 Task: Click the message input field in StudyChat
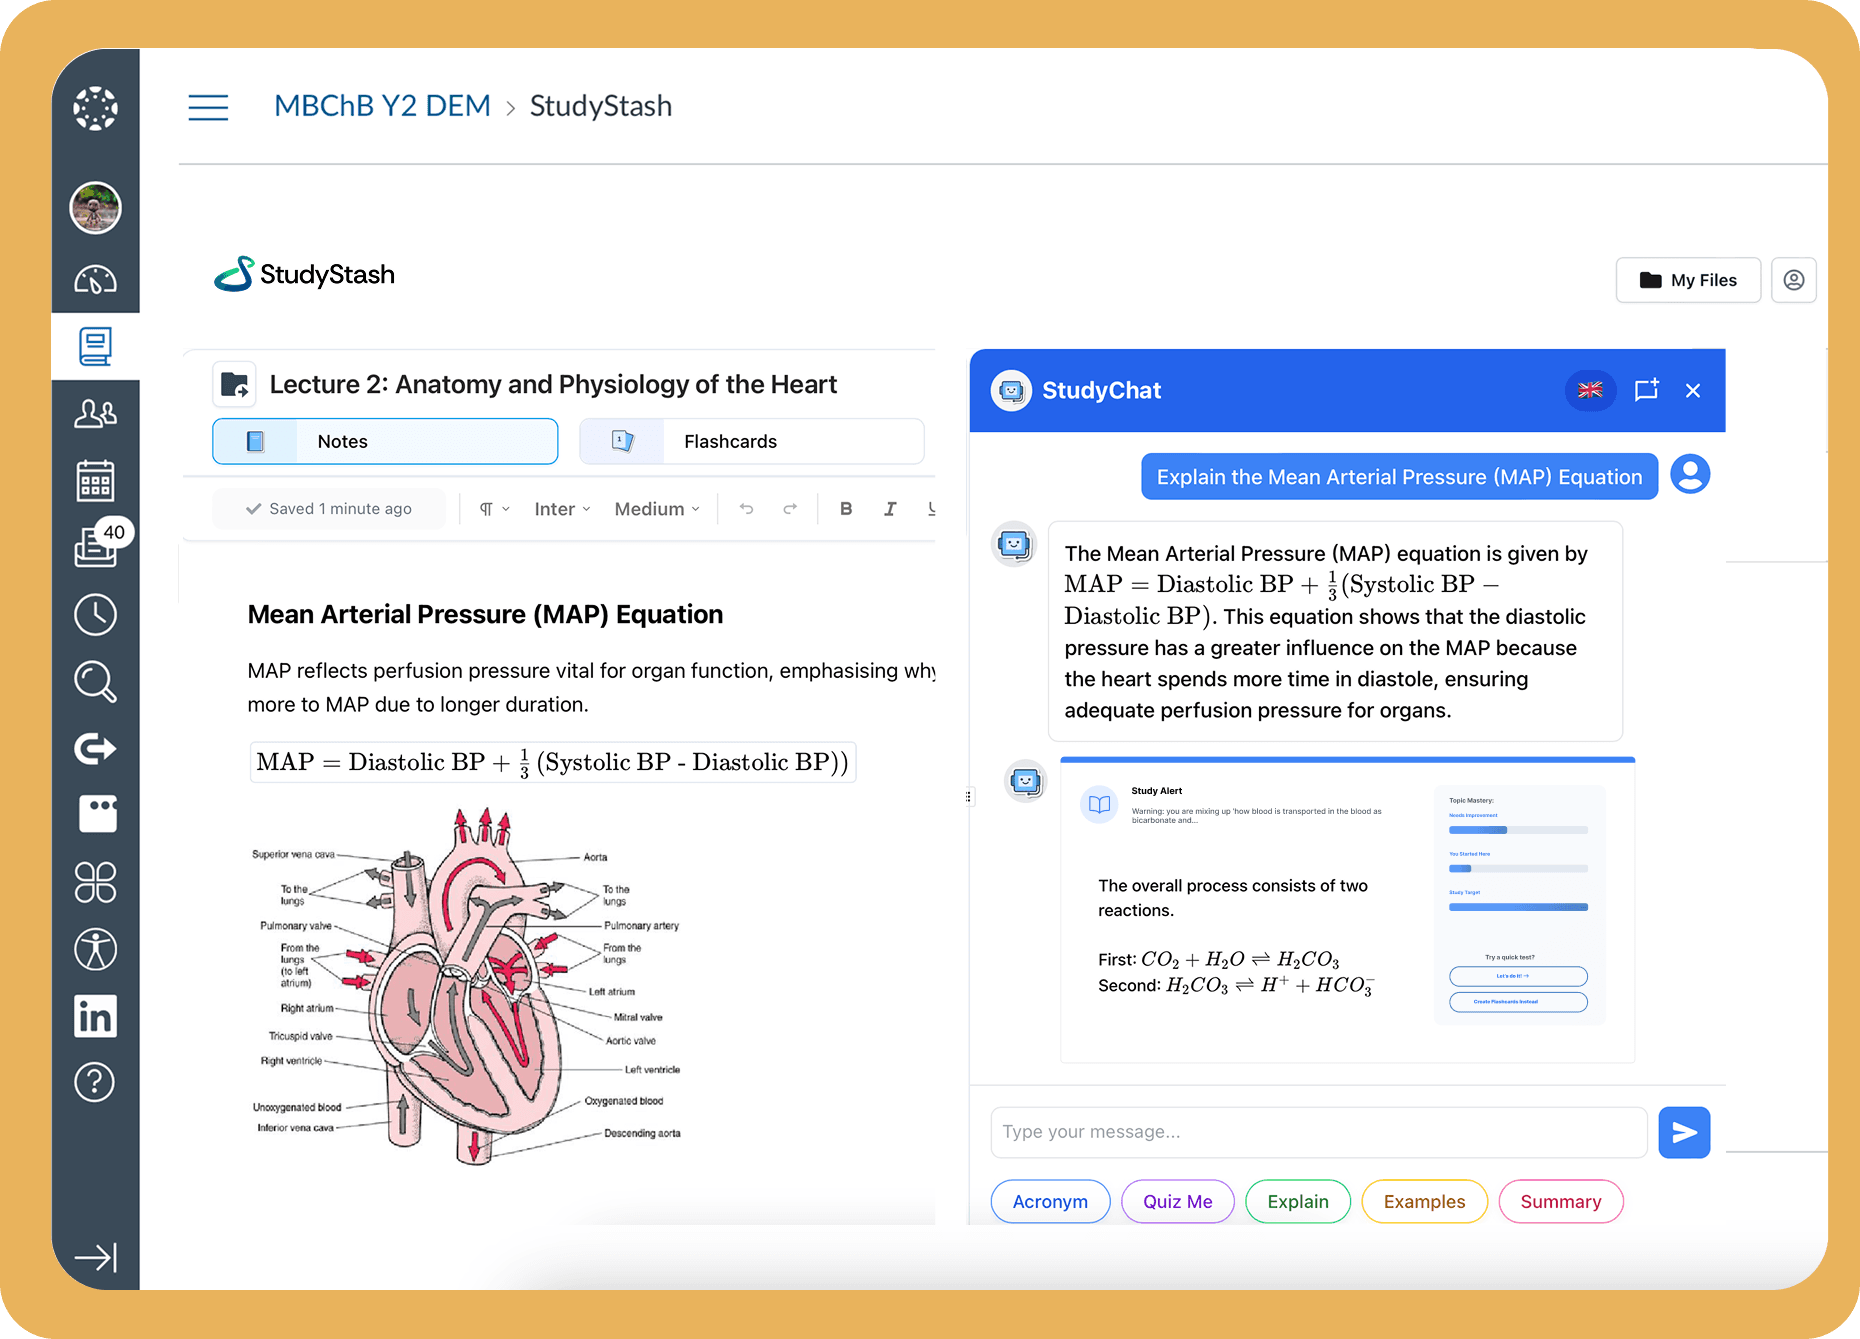click(1318, 1132)
